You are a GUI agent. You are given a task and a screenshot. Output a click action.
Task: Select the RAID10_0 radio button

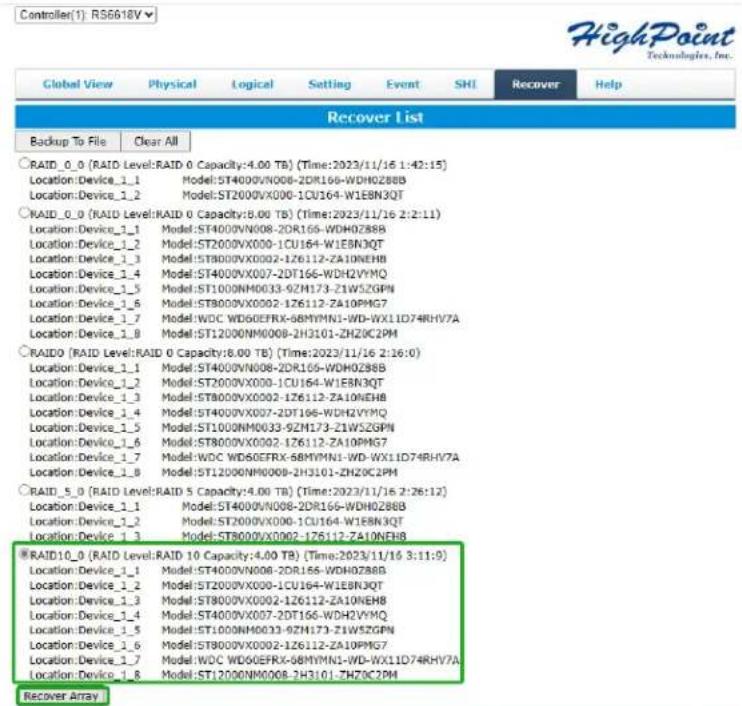coord(24,554)
